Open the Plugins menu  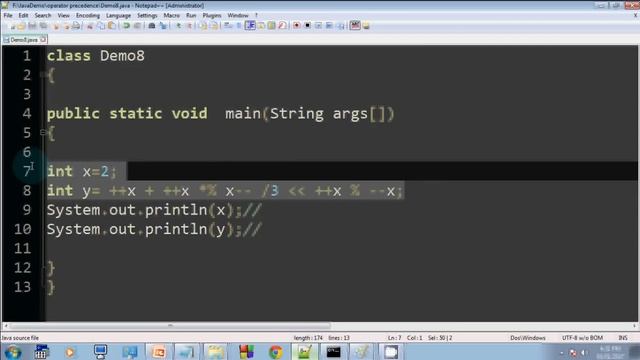[212, 16]
